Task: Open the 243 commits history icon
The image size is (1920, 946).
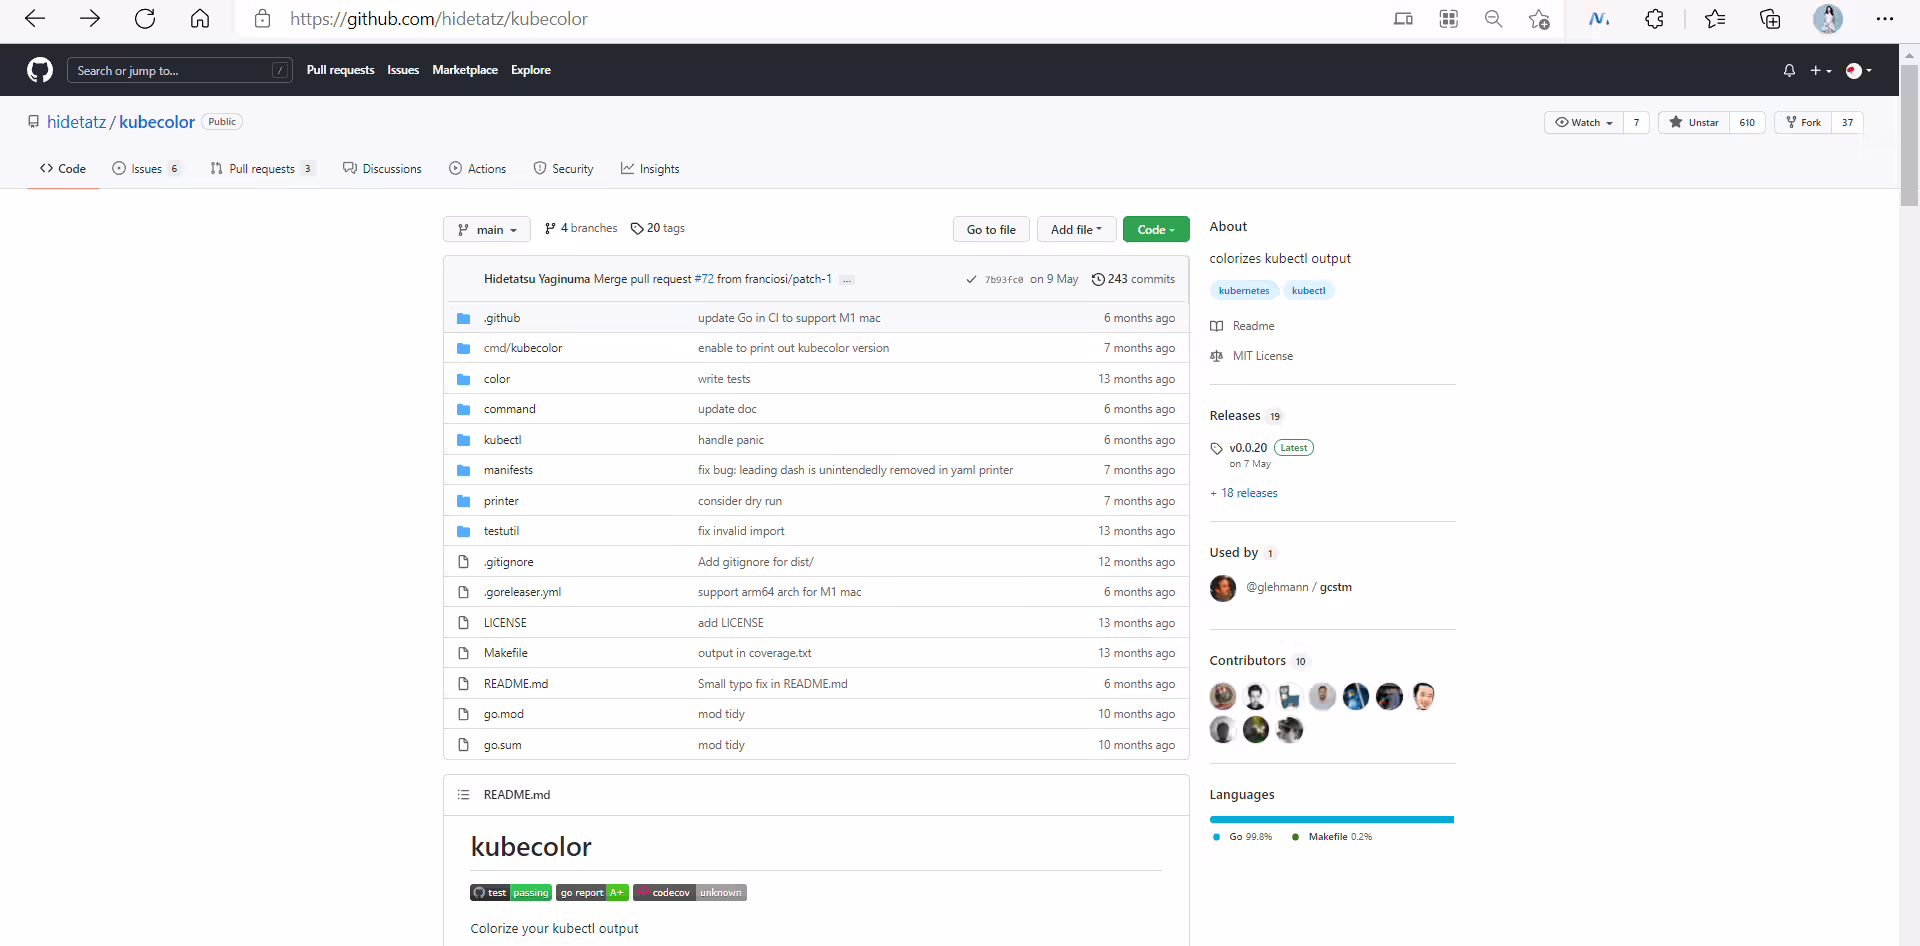Action: pyautogui.click(x=1098, y=279)
